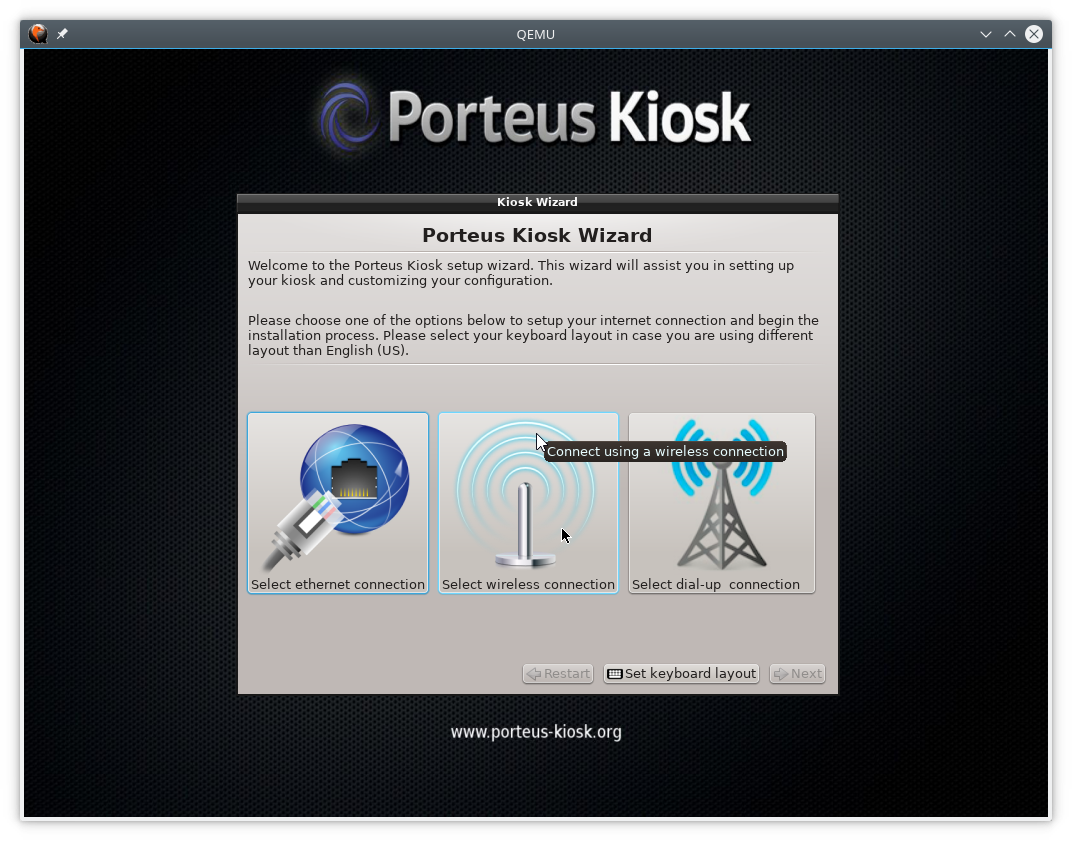
Task: Pin the QEMU window using pin icon
Action: point(62,34)
